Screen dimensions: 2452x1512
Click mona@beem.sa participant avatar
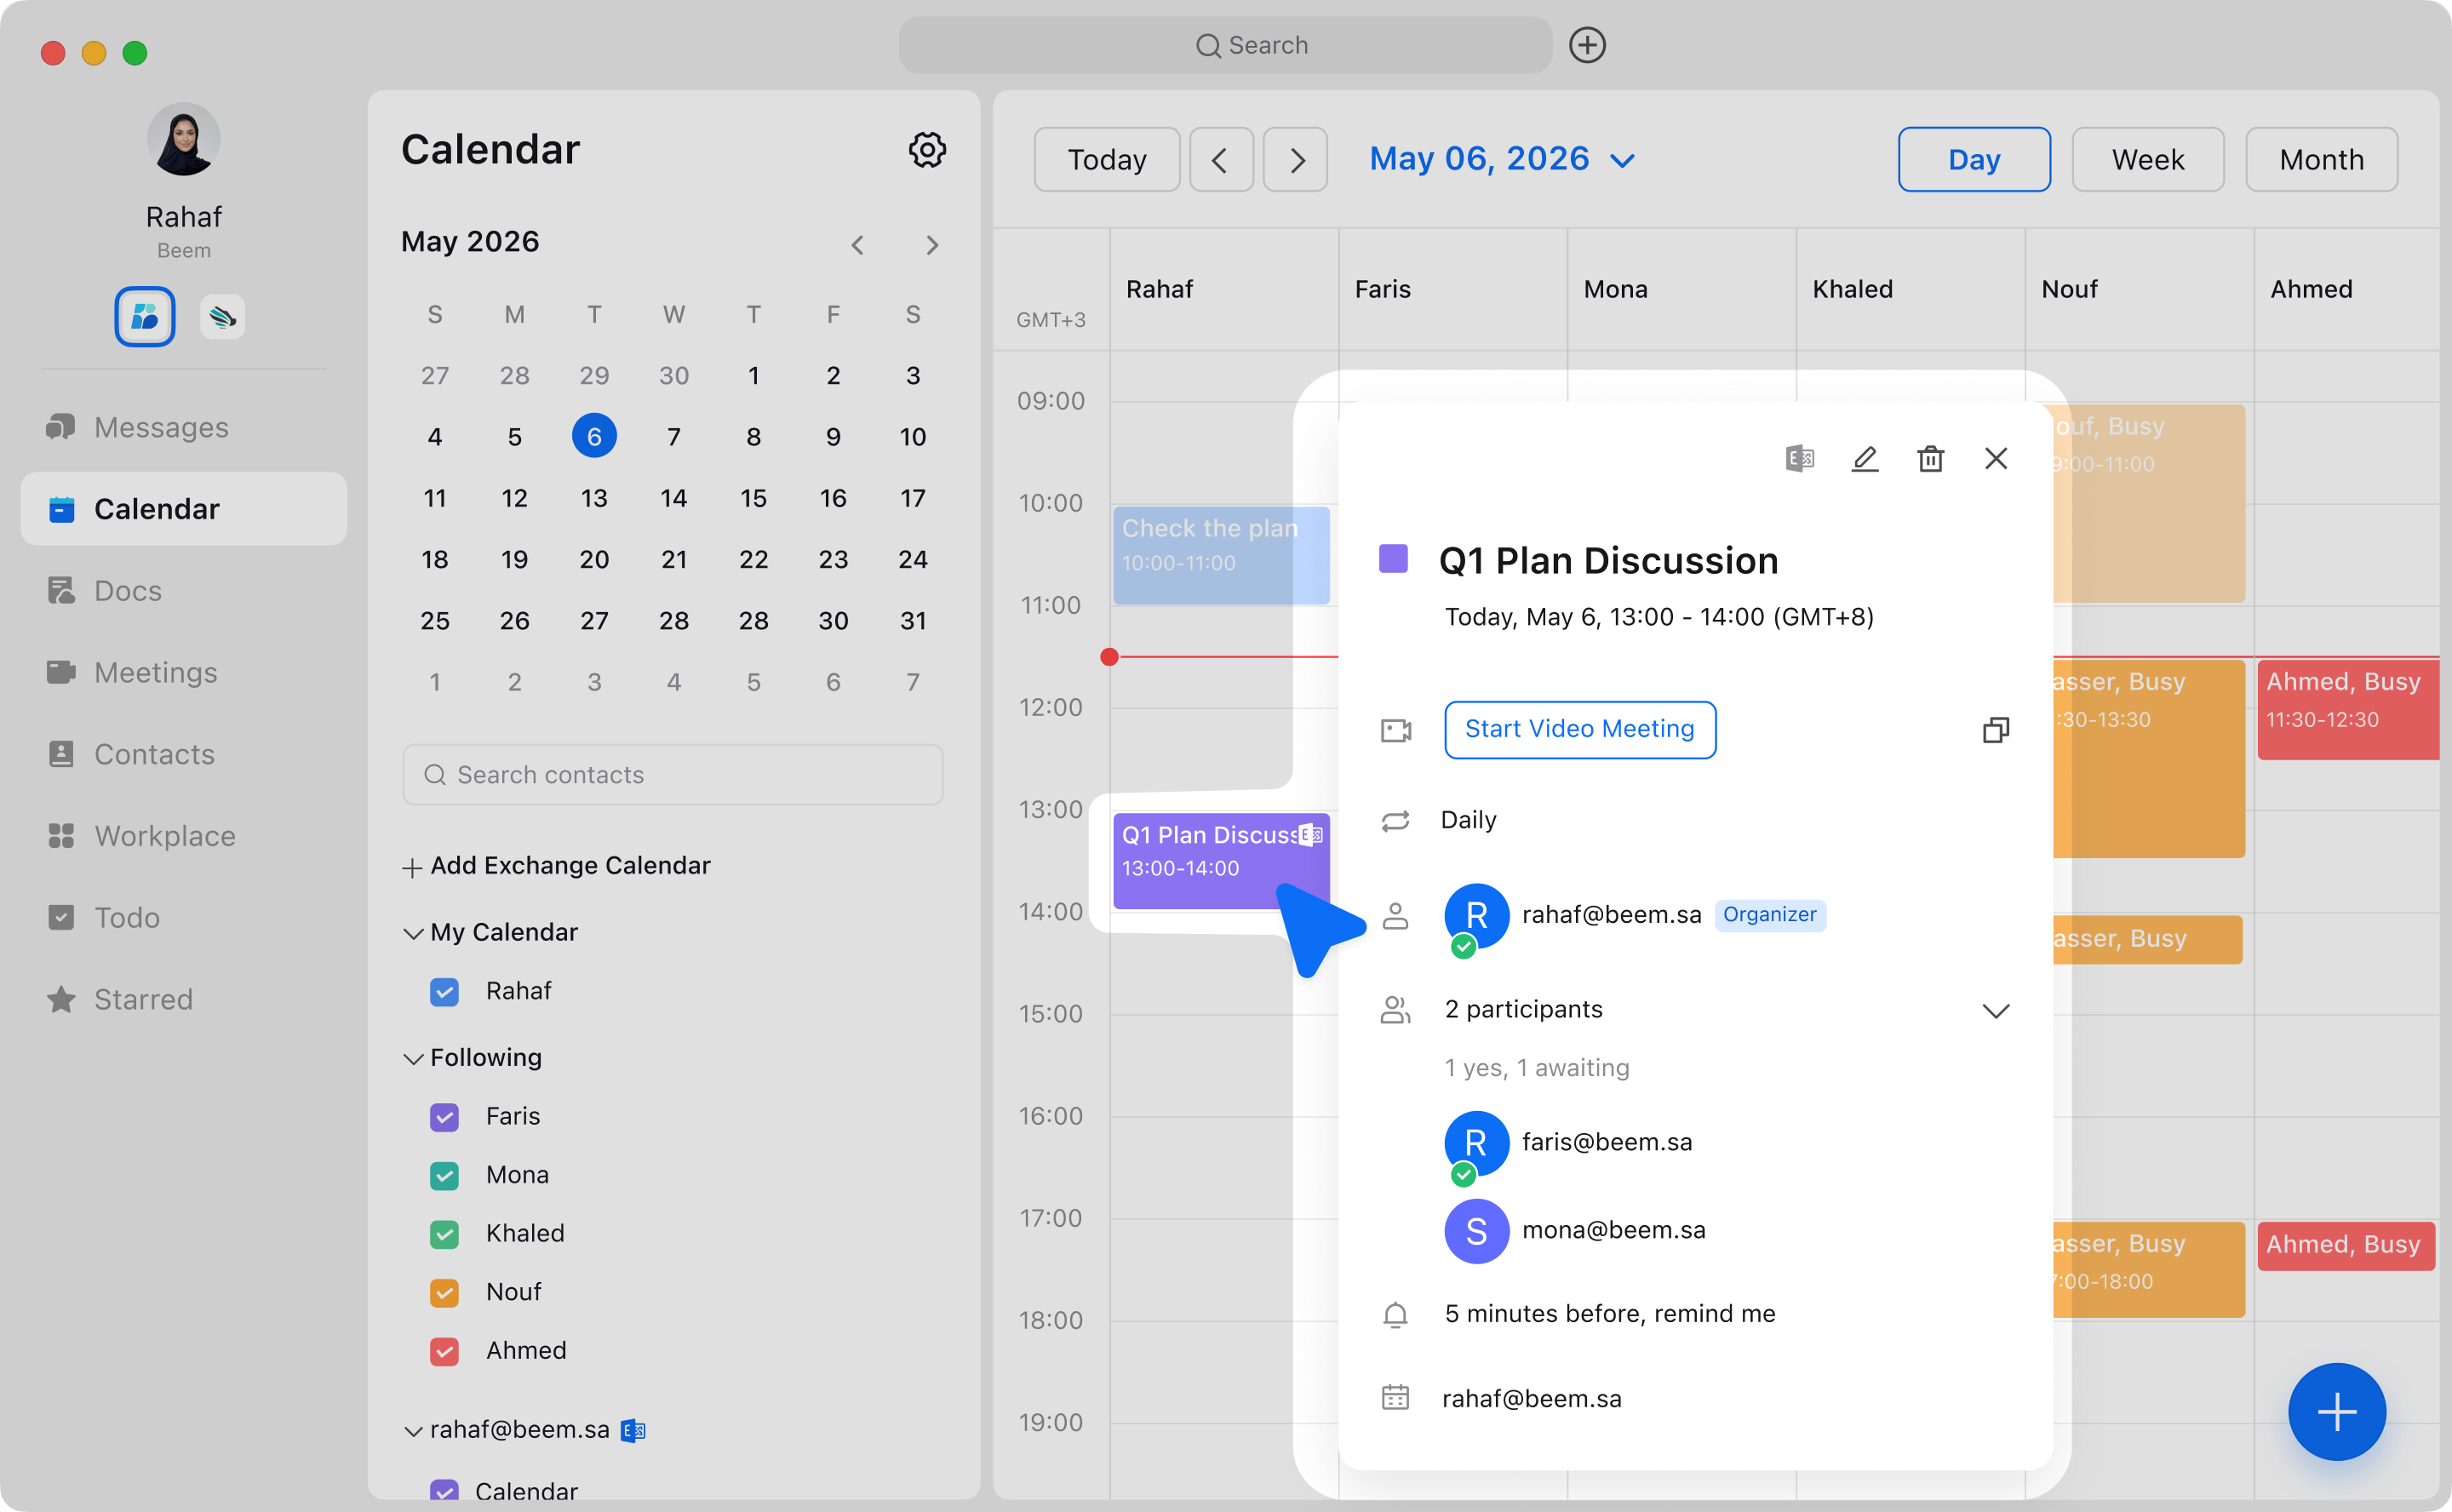coord(1476,1231)
